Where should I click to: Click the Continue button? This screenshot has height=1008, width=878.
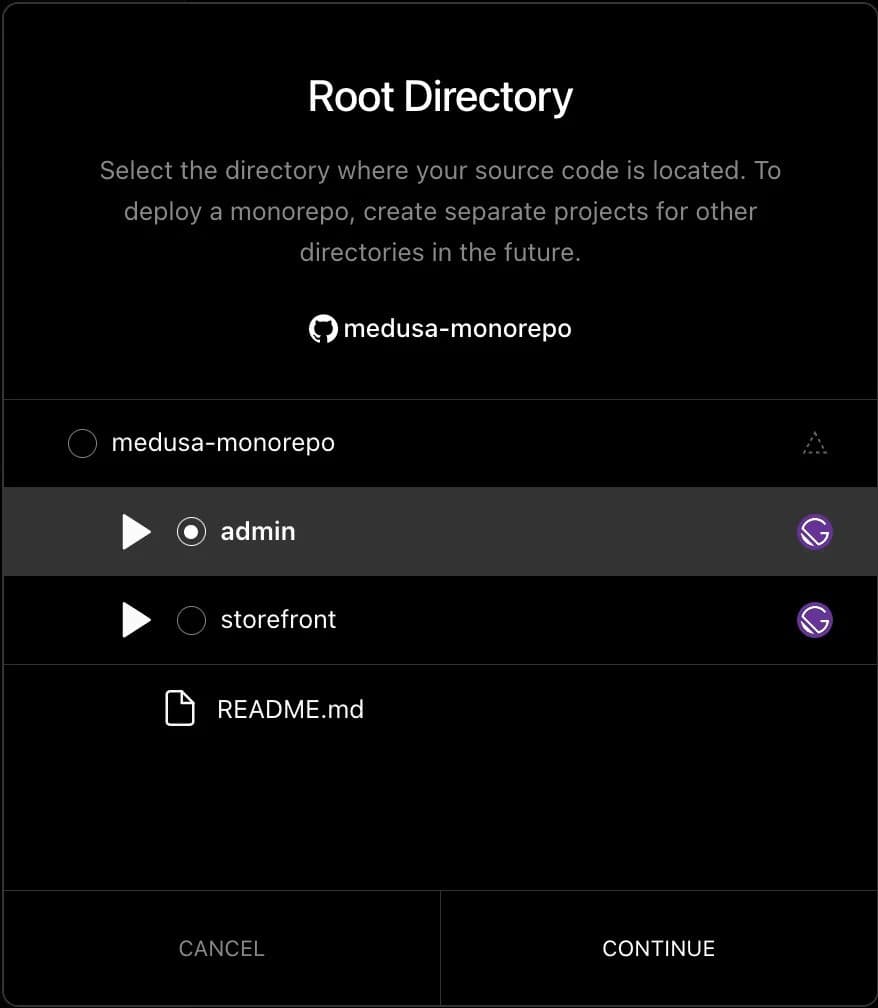(659, 948)
